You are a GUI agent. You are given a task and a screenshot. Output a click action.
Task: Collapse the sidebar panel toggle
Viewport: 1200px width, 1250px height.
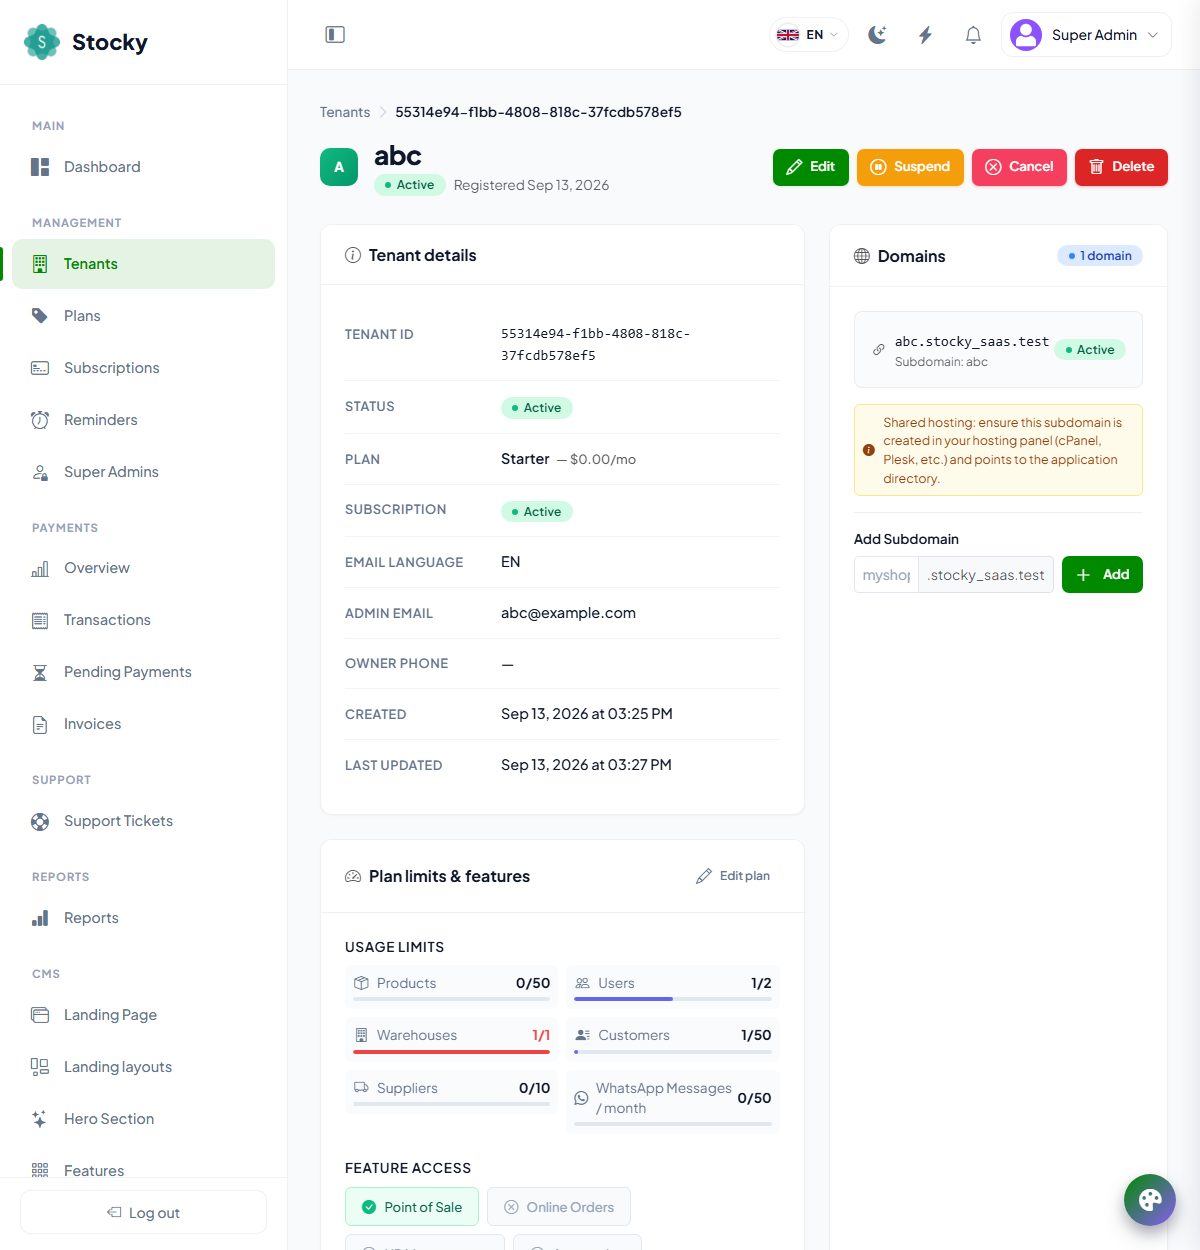[x=335, y=35]
